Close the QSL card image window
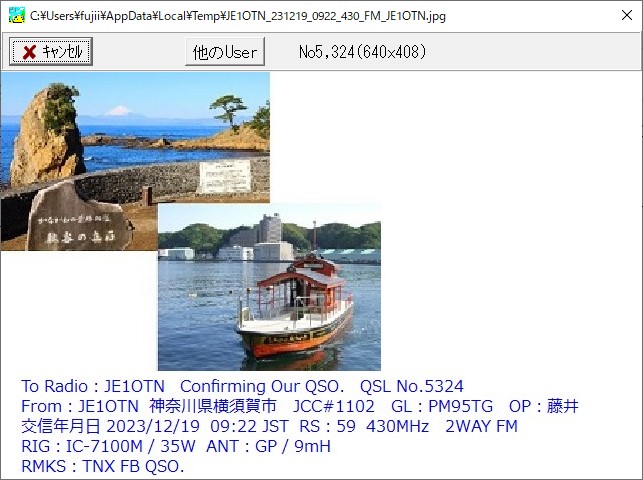643x480 pixels. point(627,16)
